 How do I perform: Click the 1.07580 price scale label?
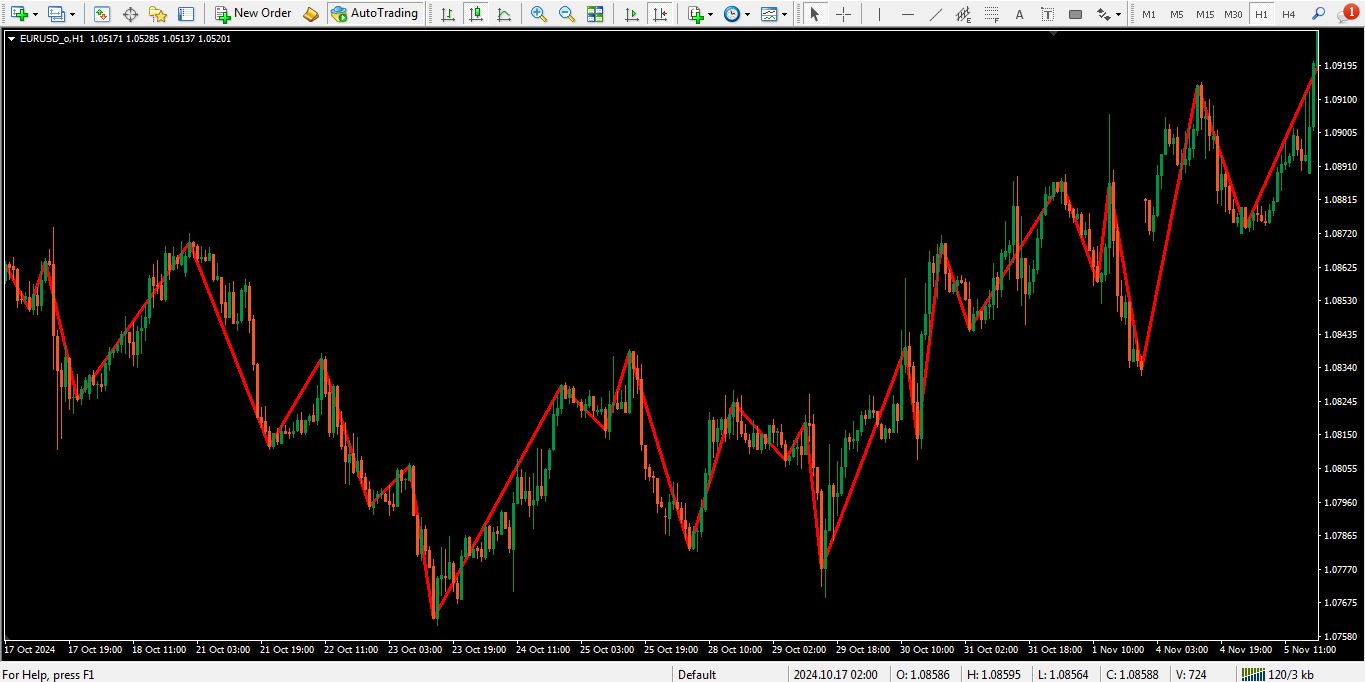[x=1338, y=636]
